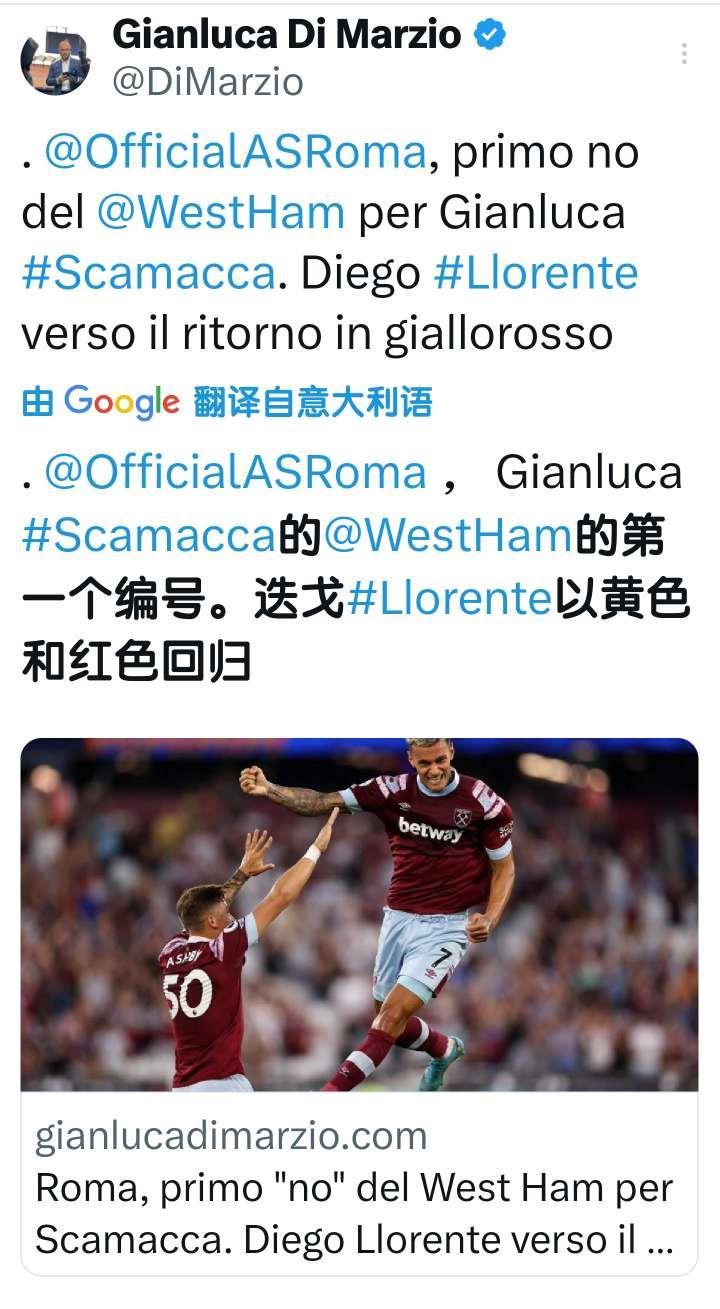
Task: Open @WestHam mention in the Italian text
Action: 221,213
